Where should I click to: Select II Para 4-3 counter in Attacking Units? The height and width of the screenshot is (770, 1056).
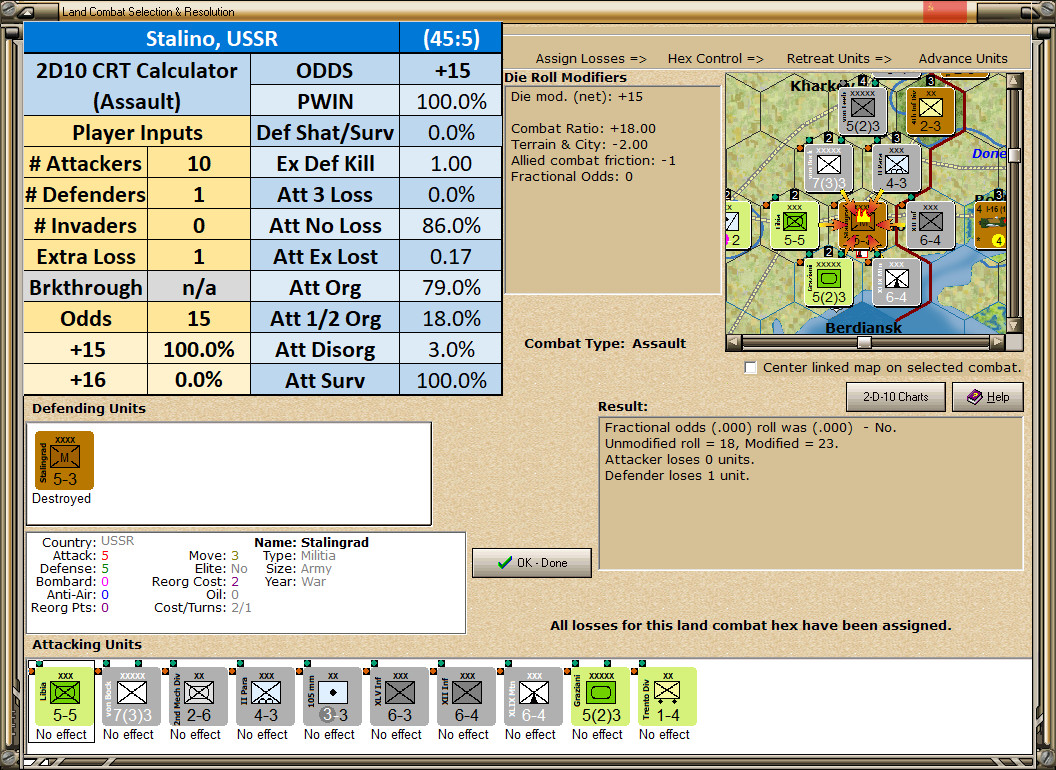point(265,697)
